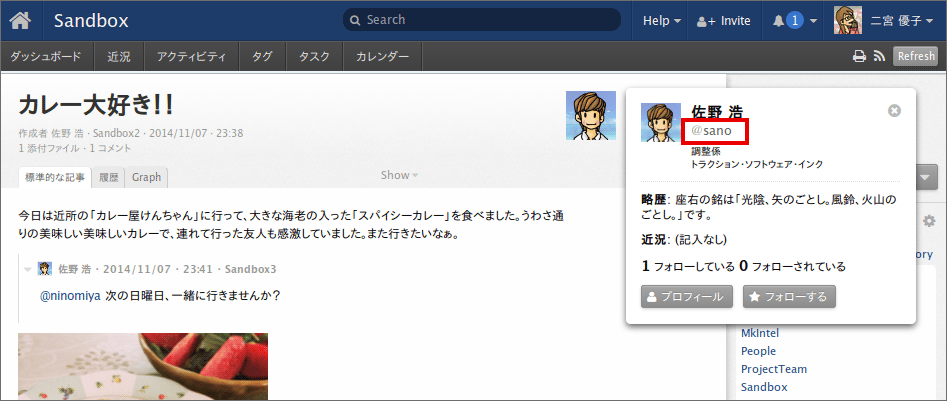The image size is (947, 401).
Task: Click the @sano username text
Action: 711,130
